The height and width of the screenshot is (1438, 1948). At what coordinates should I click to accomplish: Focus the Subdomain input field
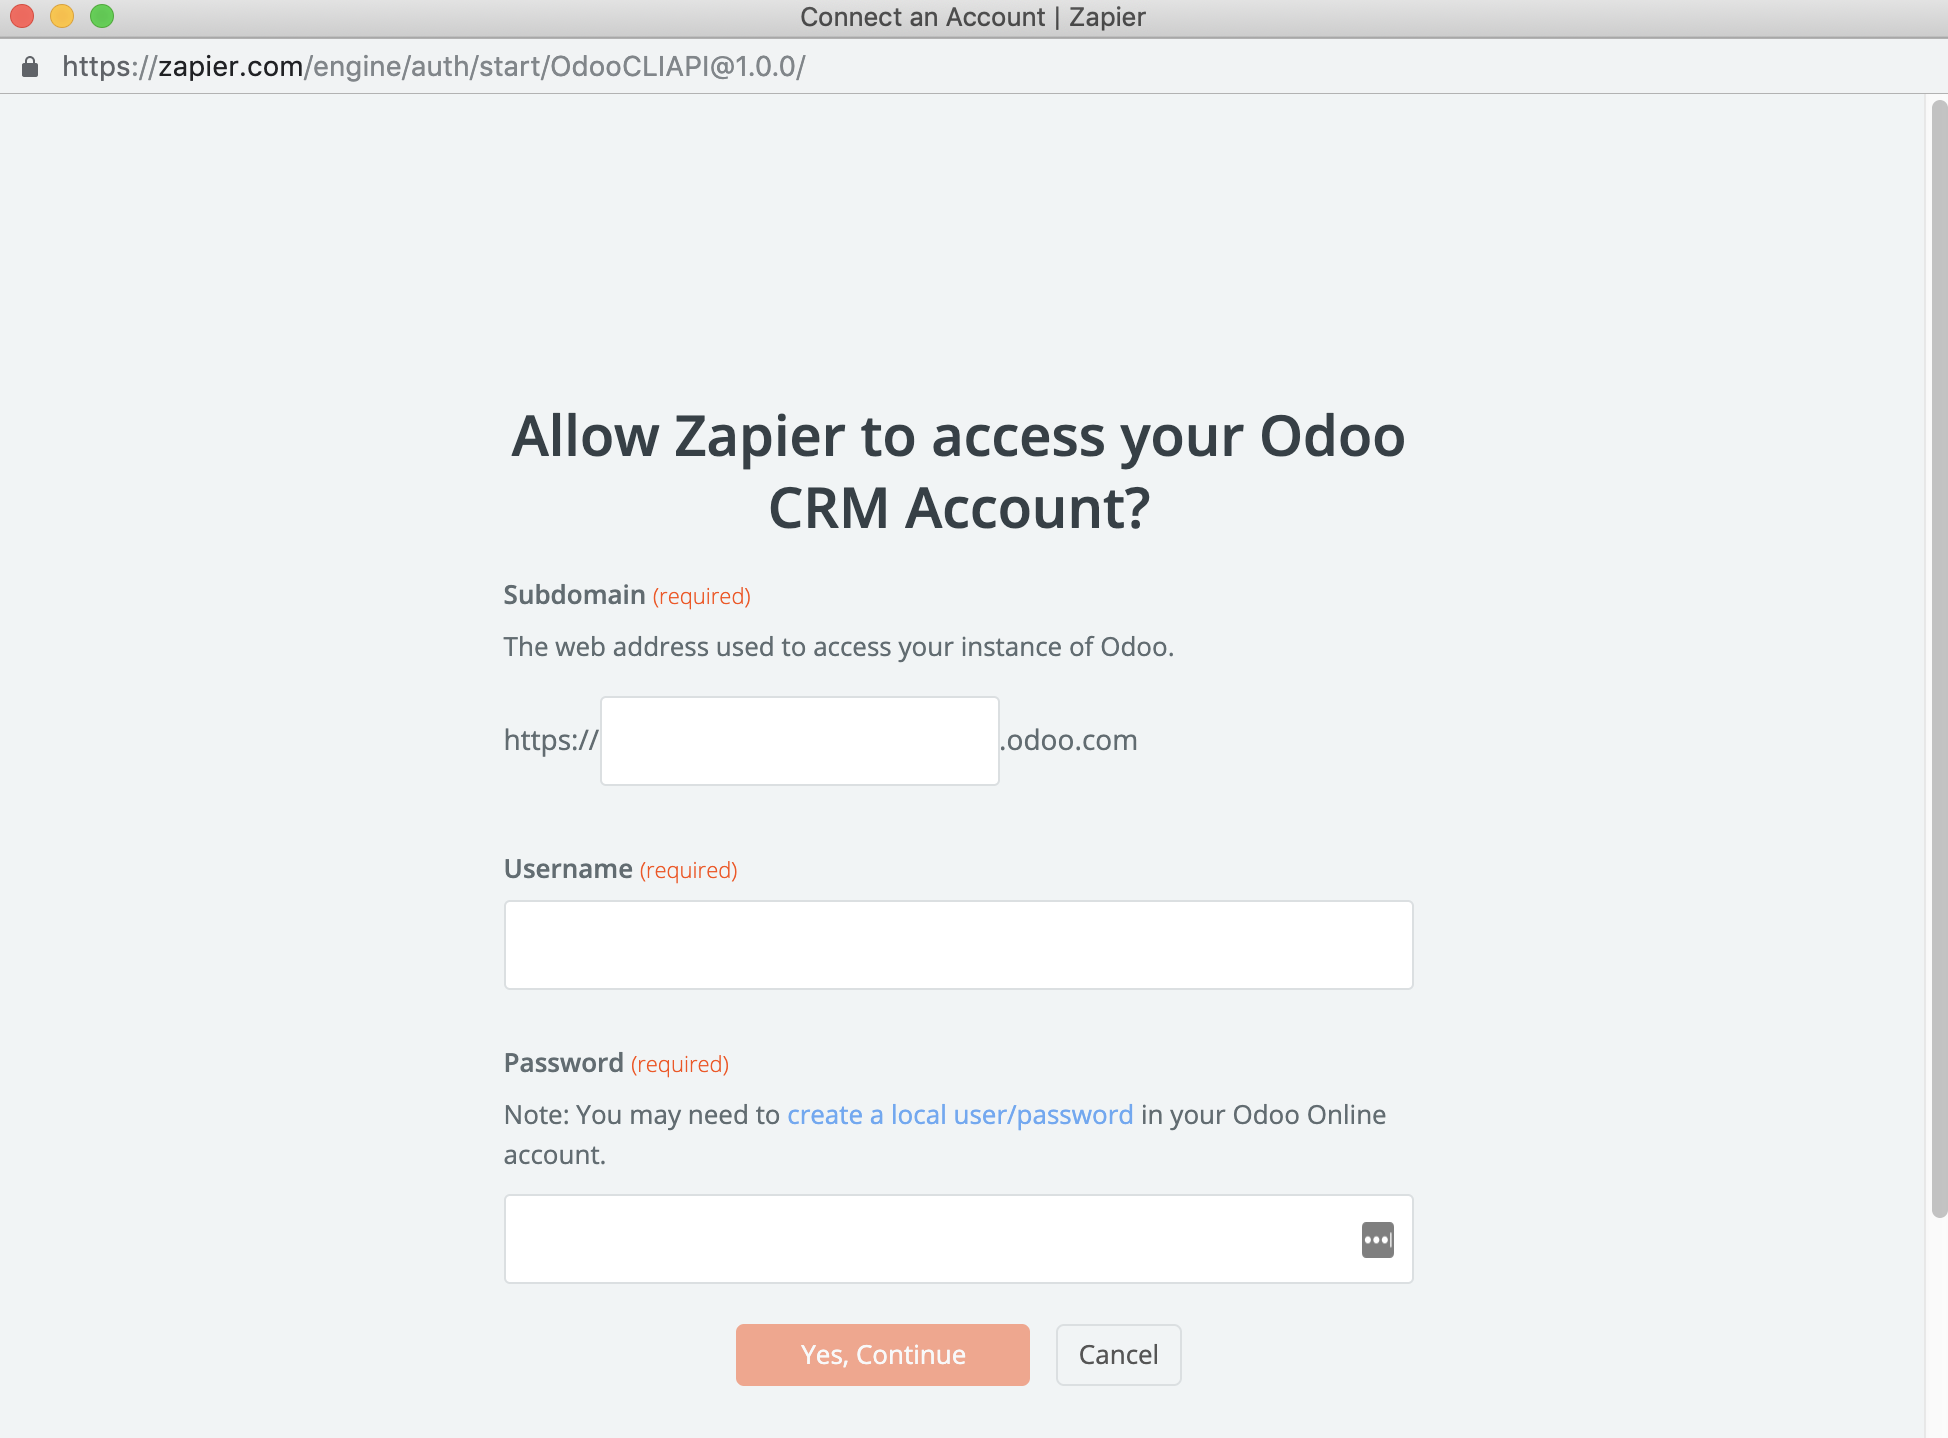coord(799,741)
